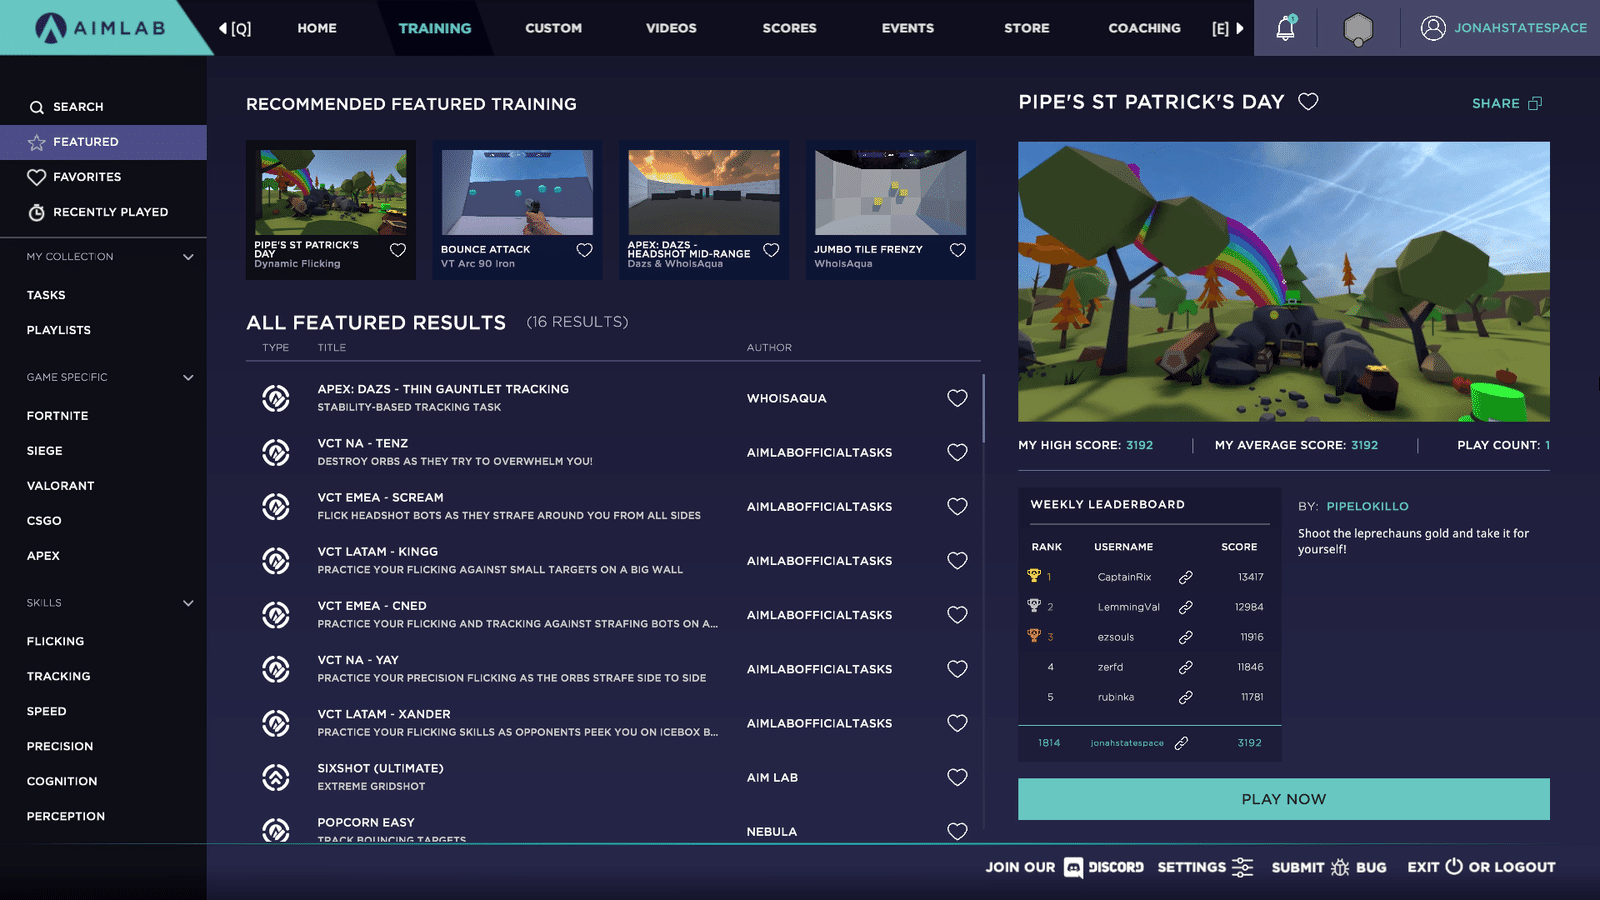The width and height of the screenshot is (1600, 900).
Task: Click the Search magnifier icon
Action: [37, 107]
